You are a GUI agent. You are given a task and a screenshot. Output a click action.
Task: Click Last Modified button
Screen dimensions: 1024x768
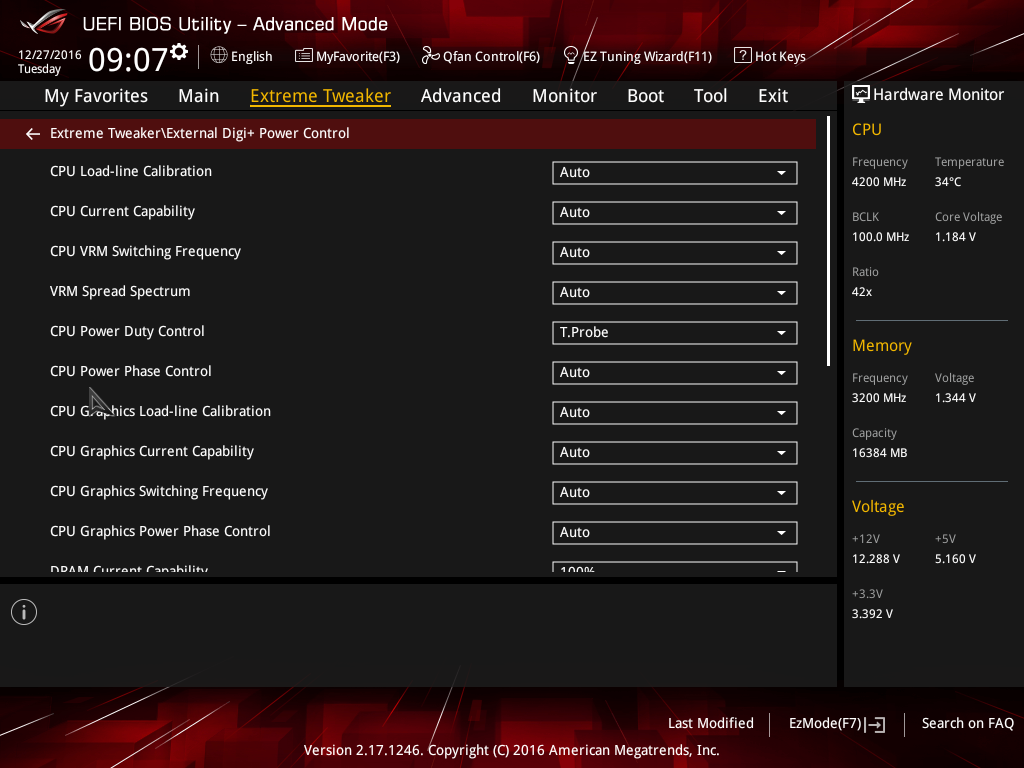(x=711, y=724)
